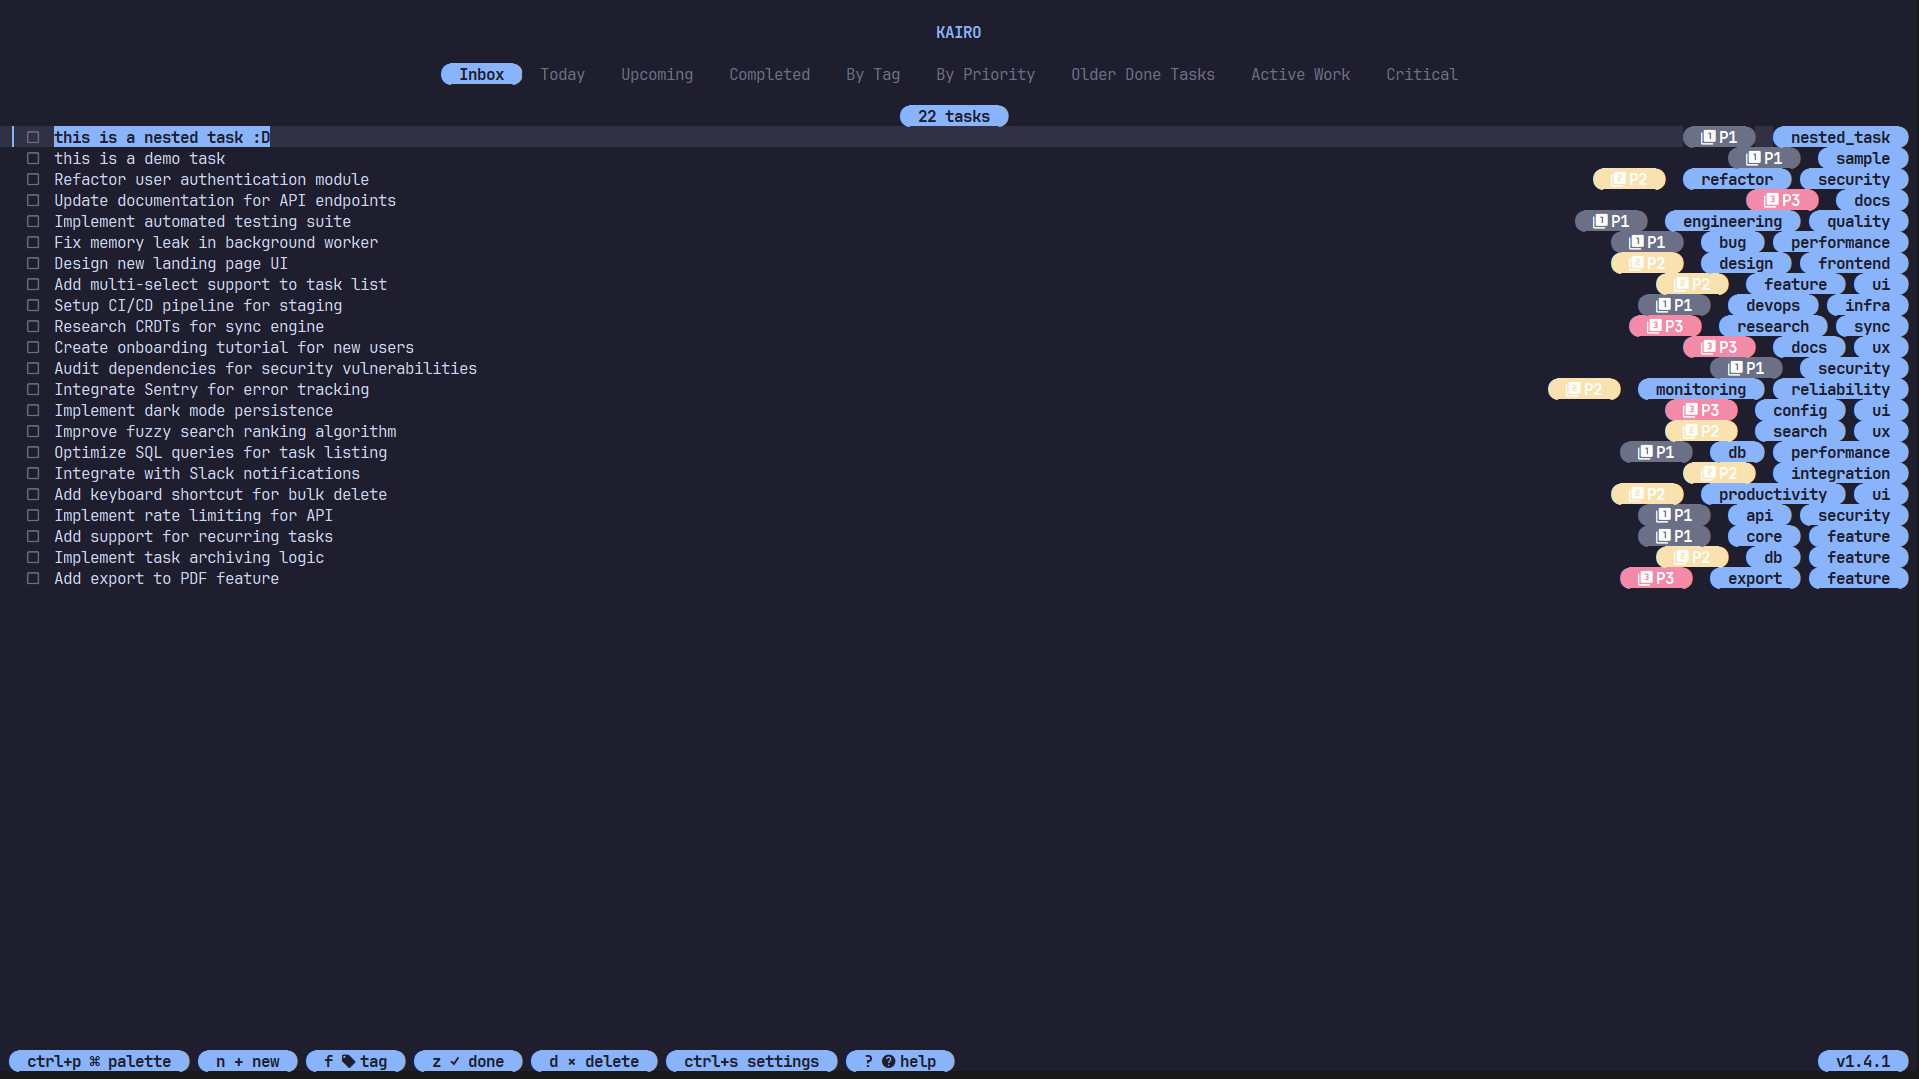Toggle Implement rate limiting for API checkbox
The height and width of the screenshot is (1079, 1919).
pyautogui.click(x=33, y=515)
